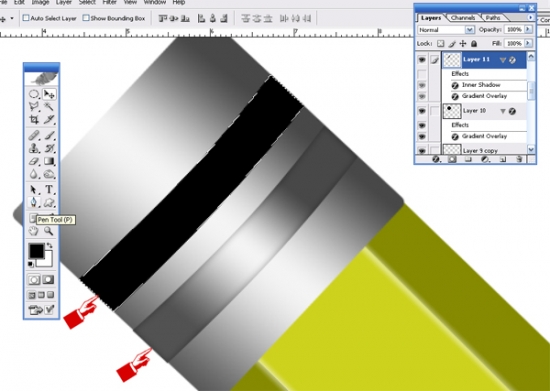
Task: Select the Polygonal Lasso tool
Action: coord(34,107)
